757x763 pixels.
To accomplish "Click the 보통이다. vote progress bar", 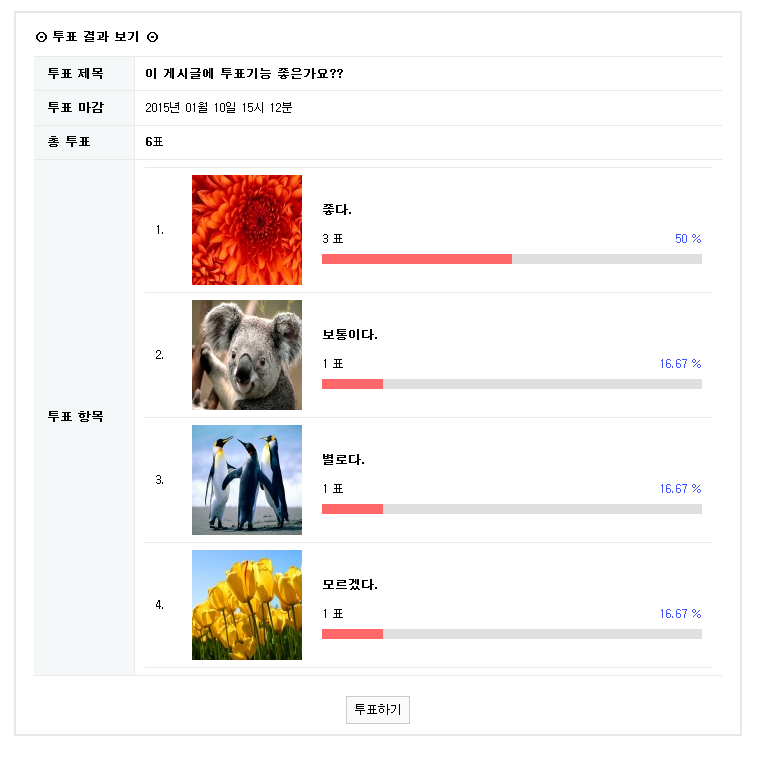I will (x=511, y=384).
